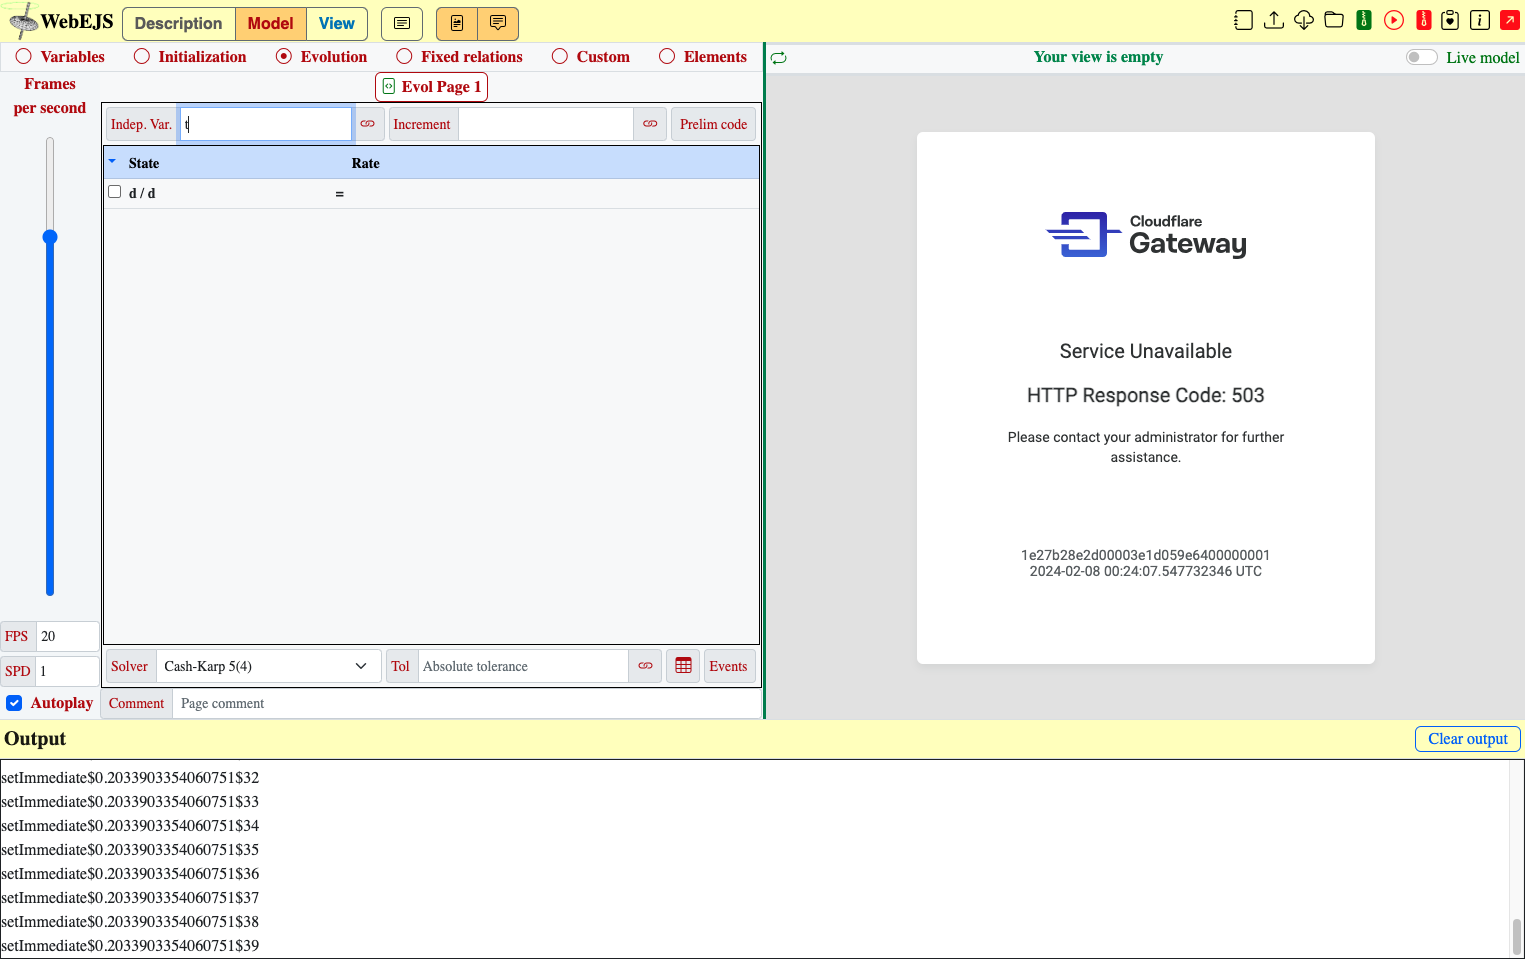1525x959 pixels.
Task: Open the red table grid icon
Action: click(x=684, y=666)
